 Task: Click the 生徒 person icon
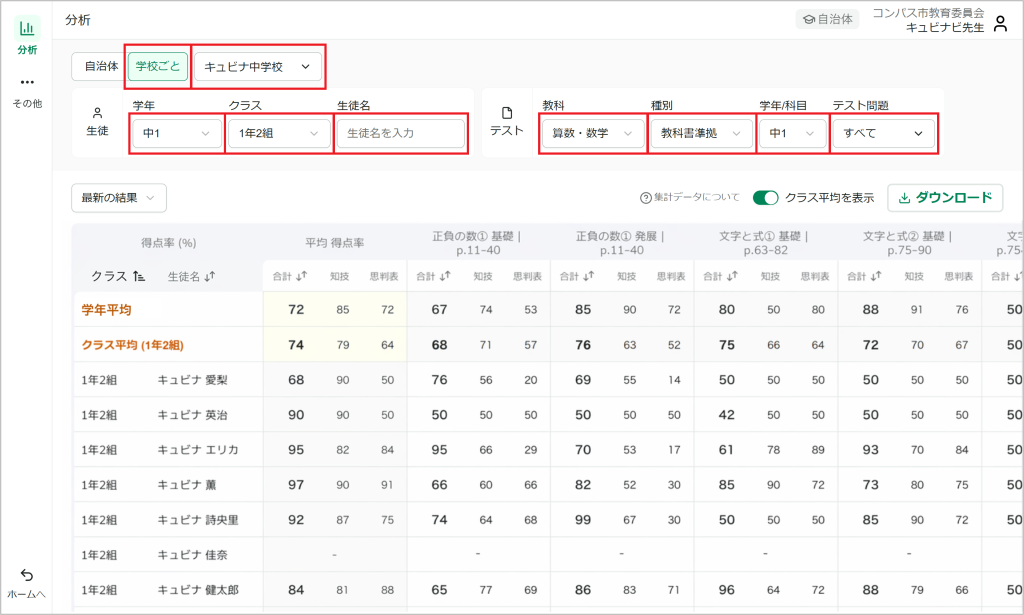(97, 113)
